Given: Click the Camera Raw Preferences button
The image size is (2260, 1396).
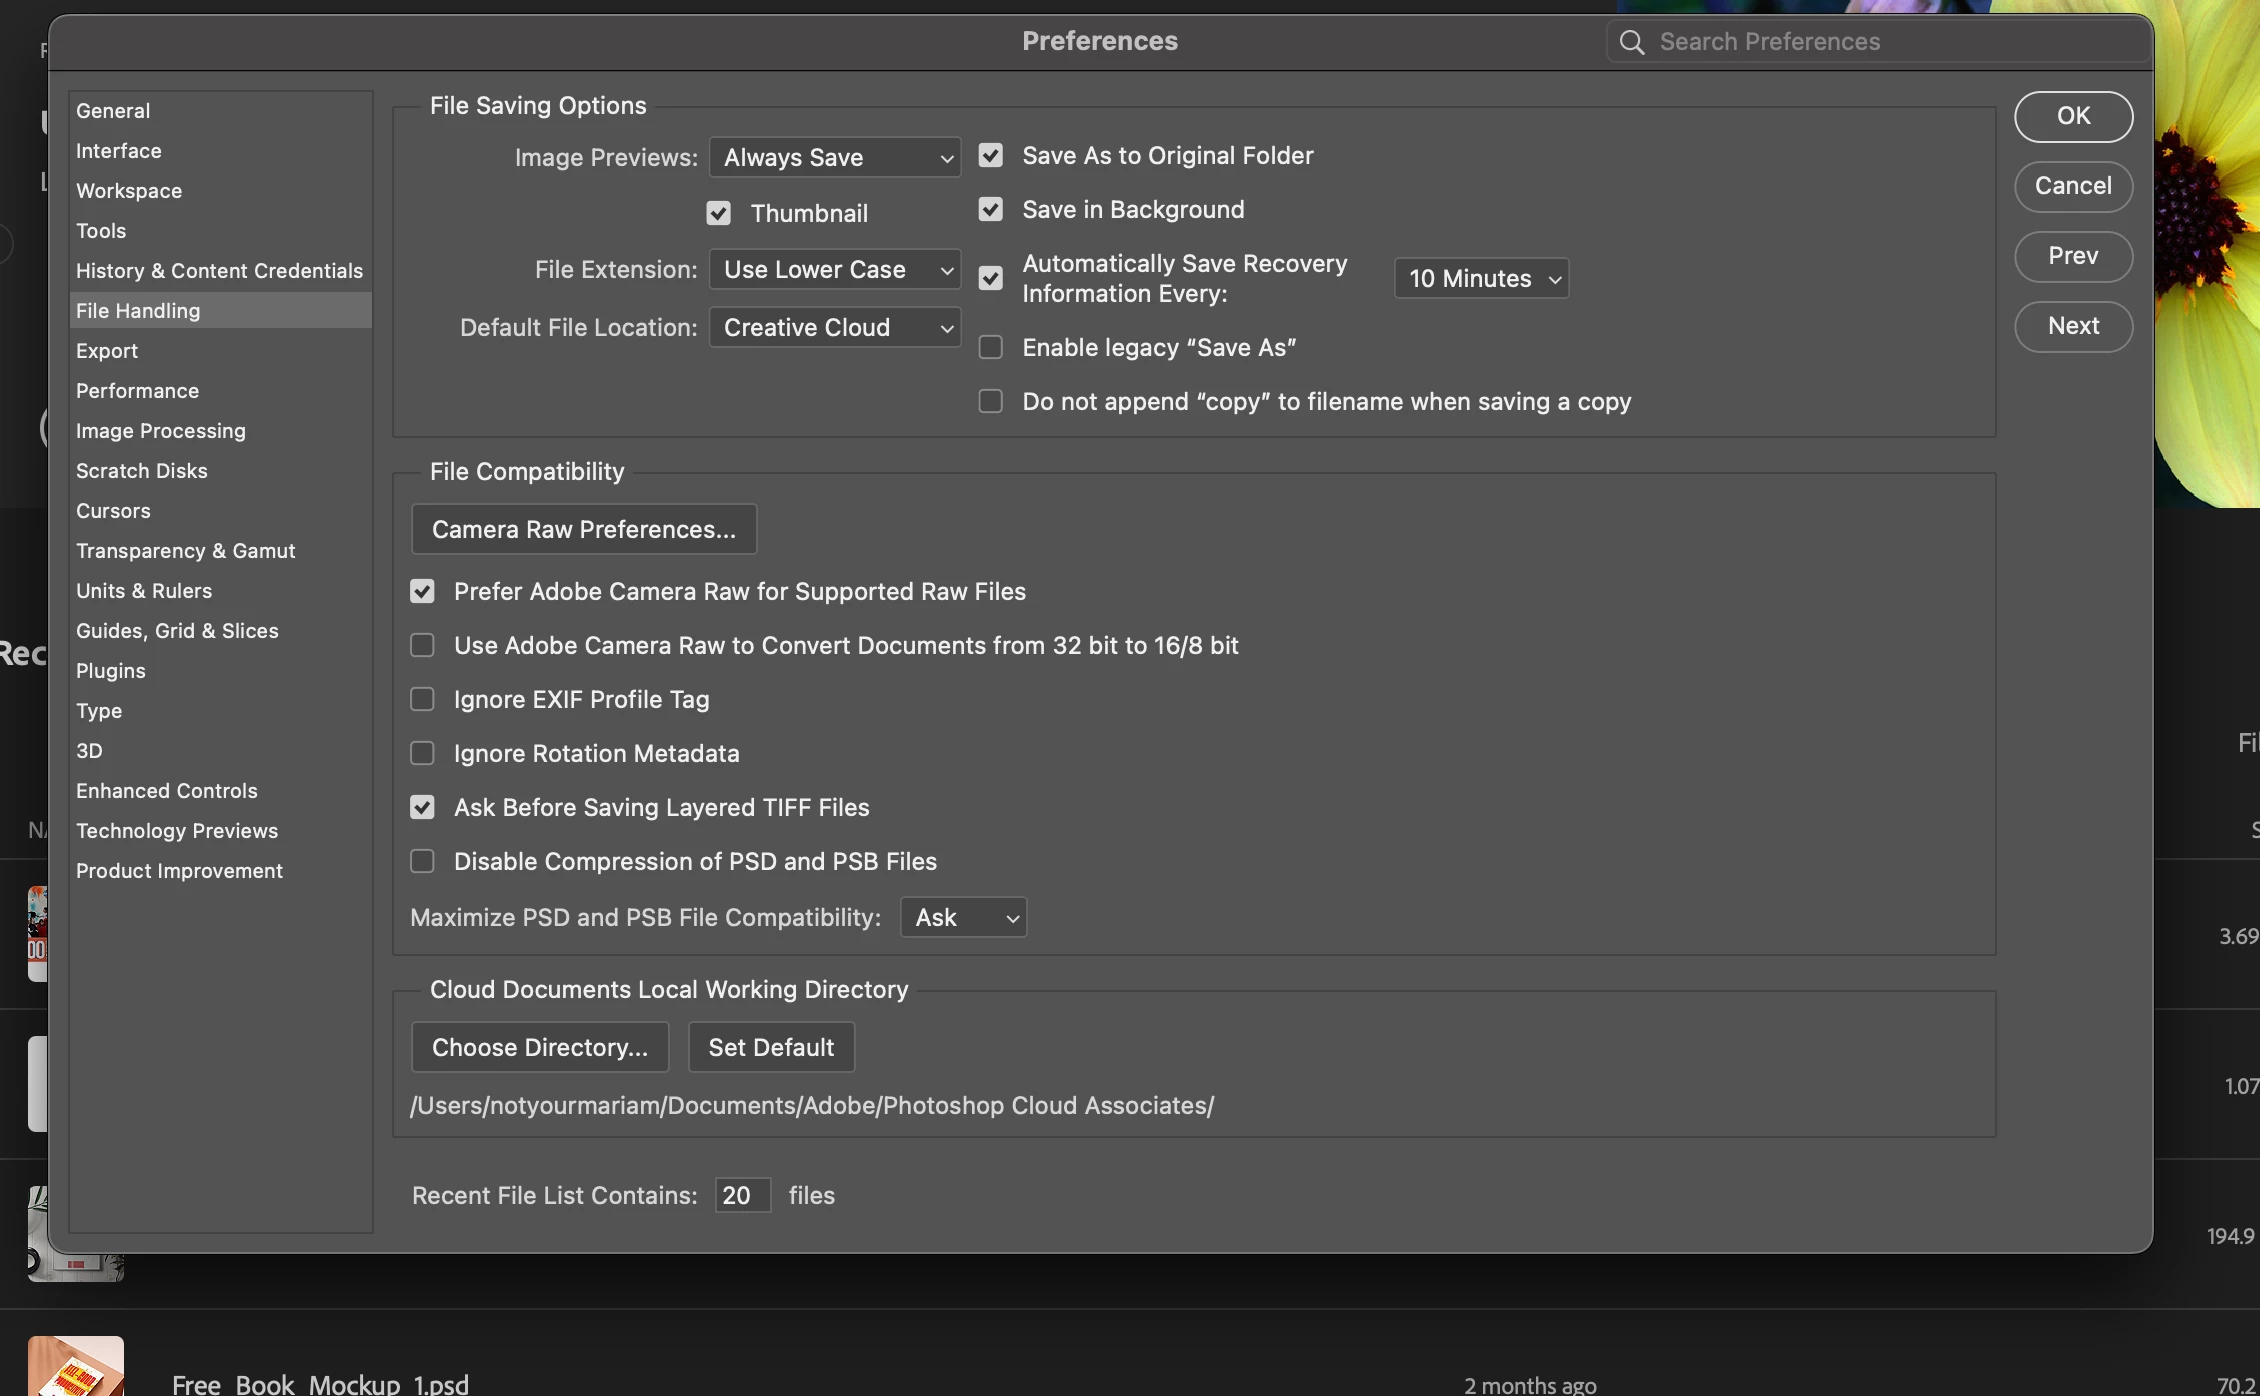Looking at the screenshot, I should 584,530.
